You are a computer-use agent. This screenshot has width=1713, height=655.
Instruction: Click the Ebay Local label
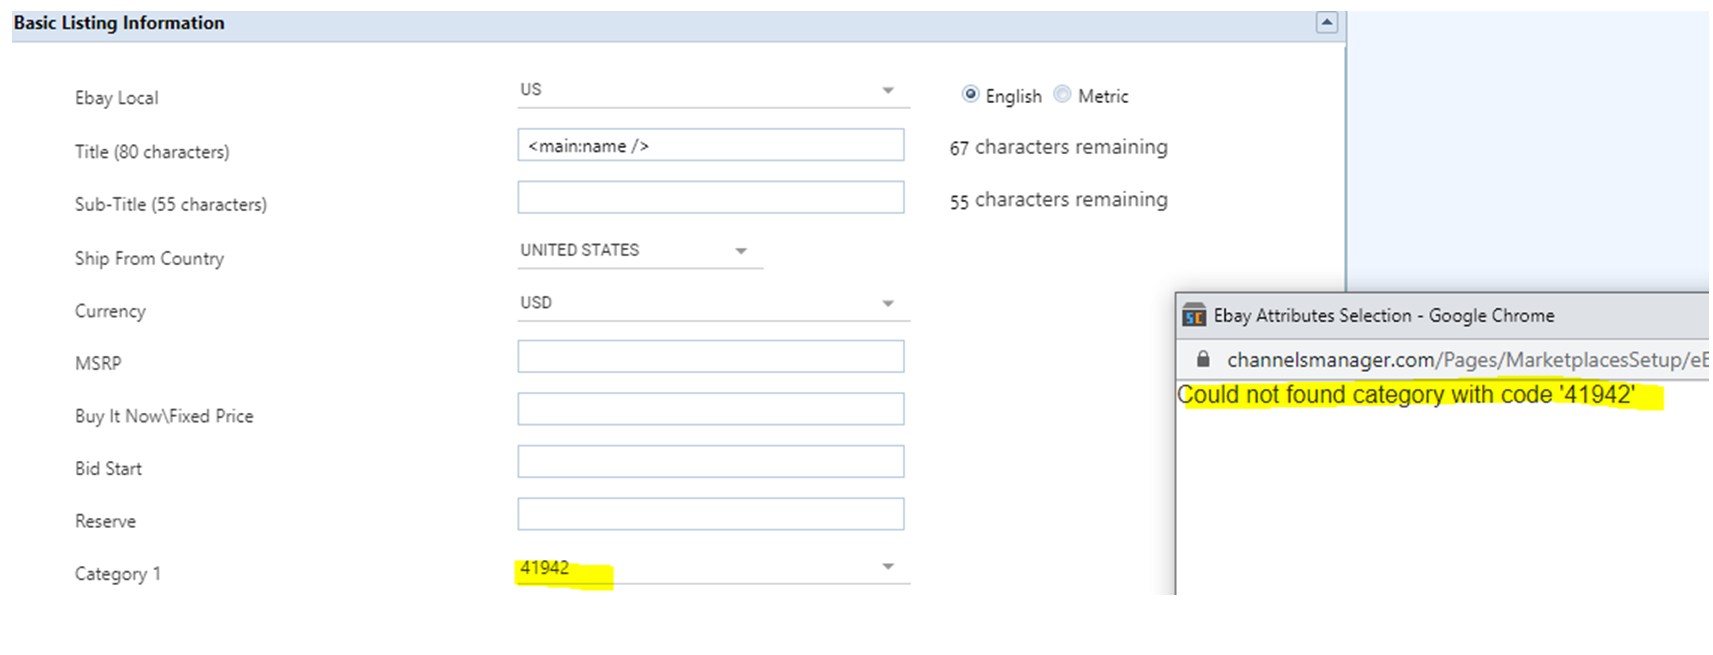(x=116, y=98)
